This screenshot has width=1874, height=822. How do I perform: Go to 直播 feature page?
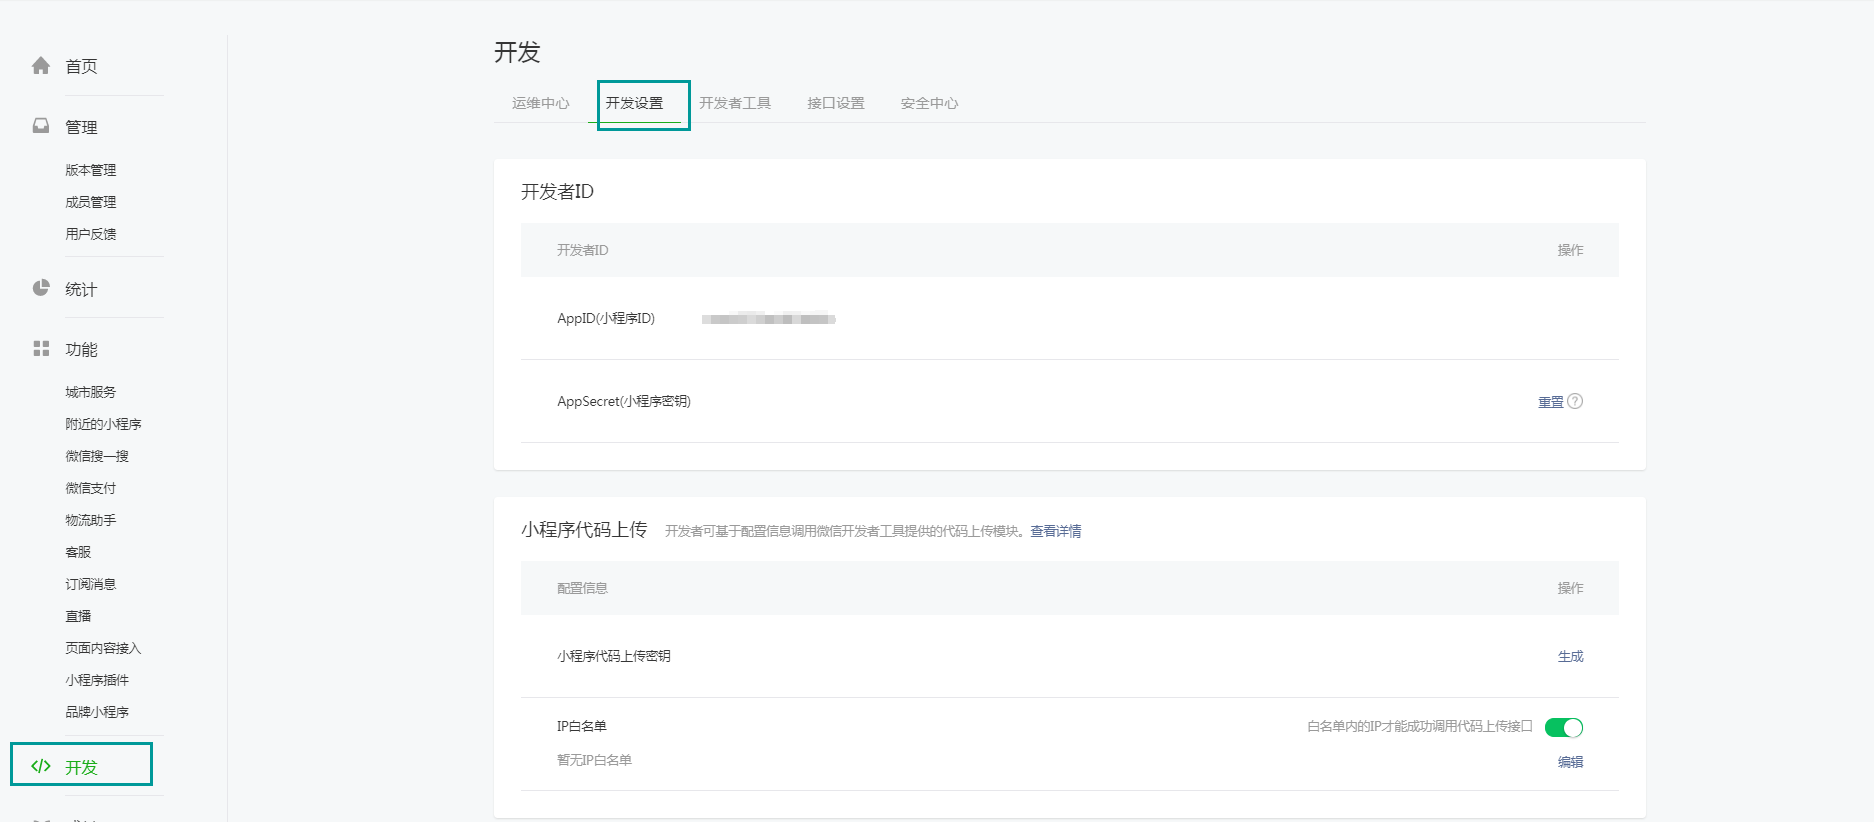click(x=78, y=616)
